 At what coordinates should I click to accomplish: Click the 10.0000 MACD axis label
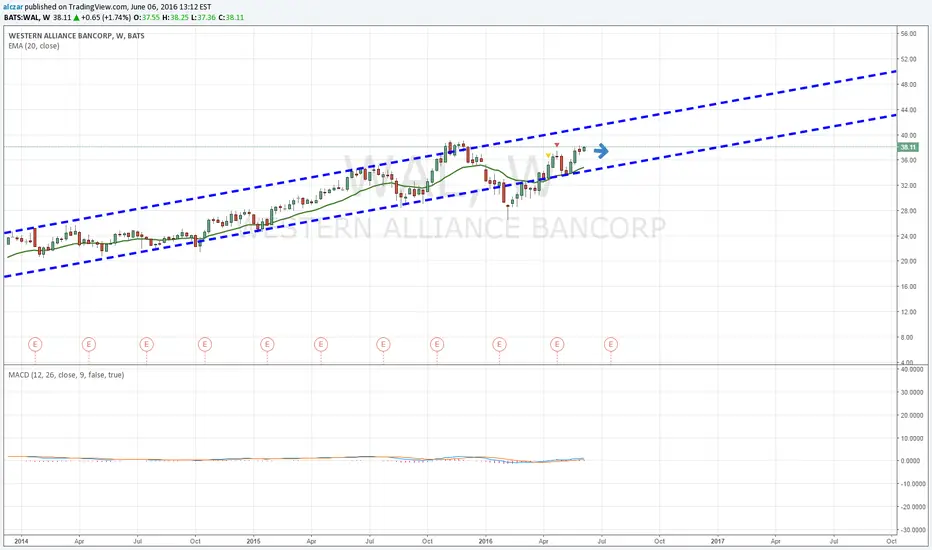[x=913, y=438]
